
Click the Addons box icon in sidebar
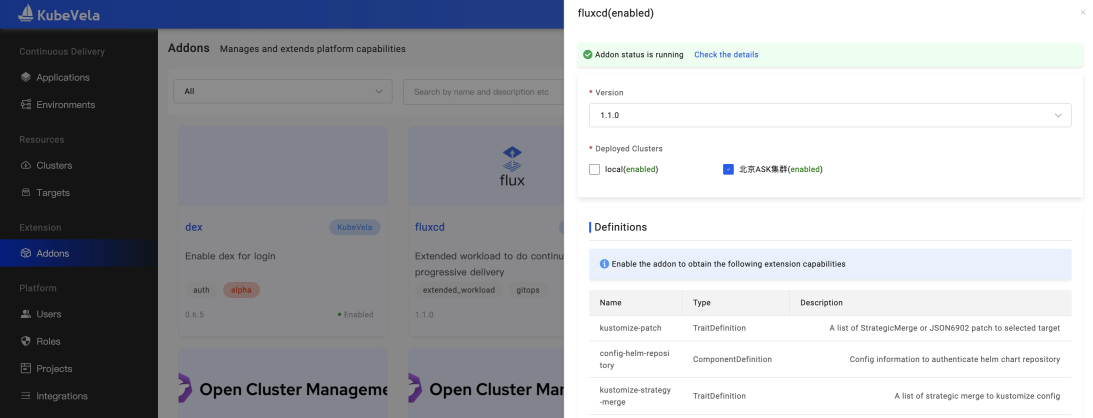[x=26, y=253]
